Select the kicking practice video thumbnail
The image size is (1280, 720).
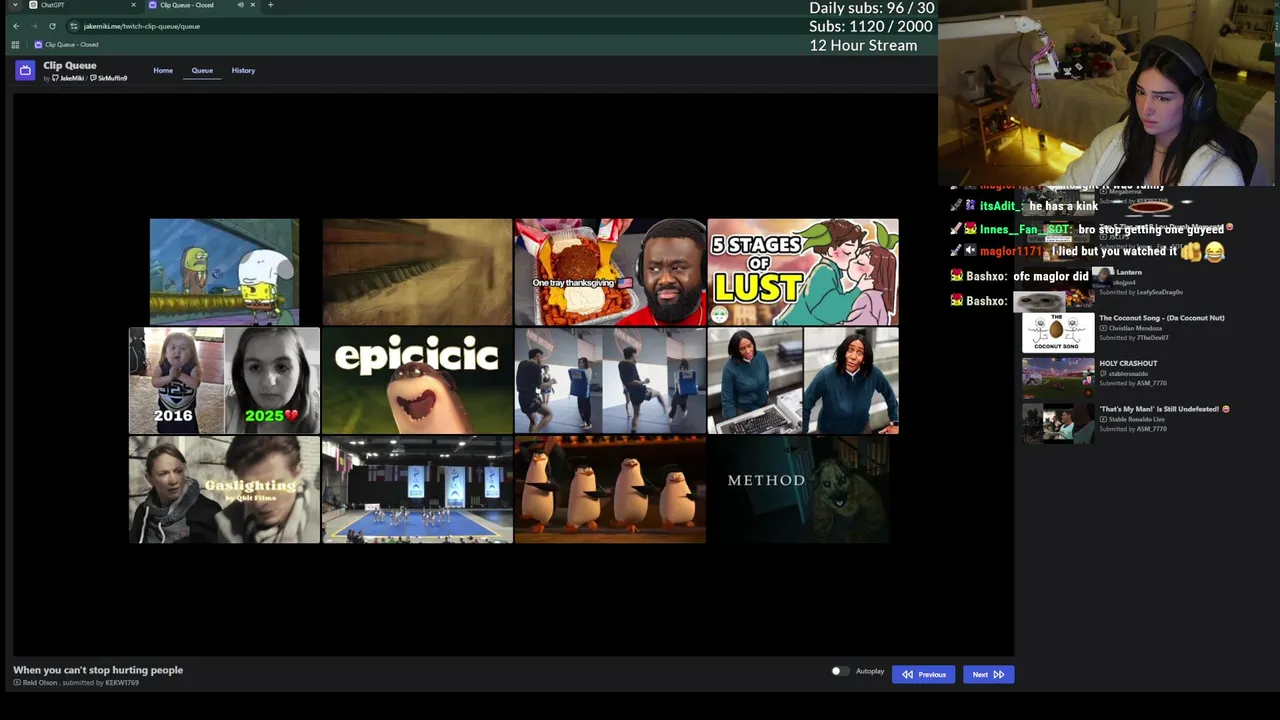[610, 381]
